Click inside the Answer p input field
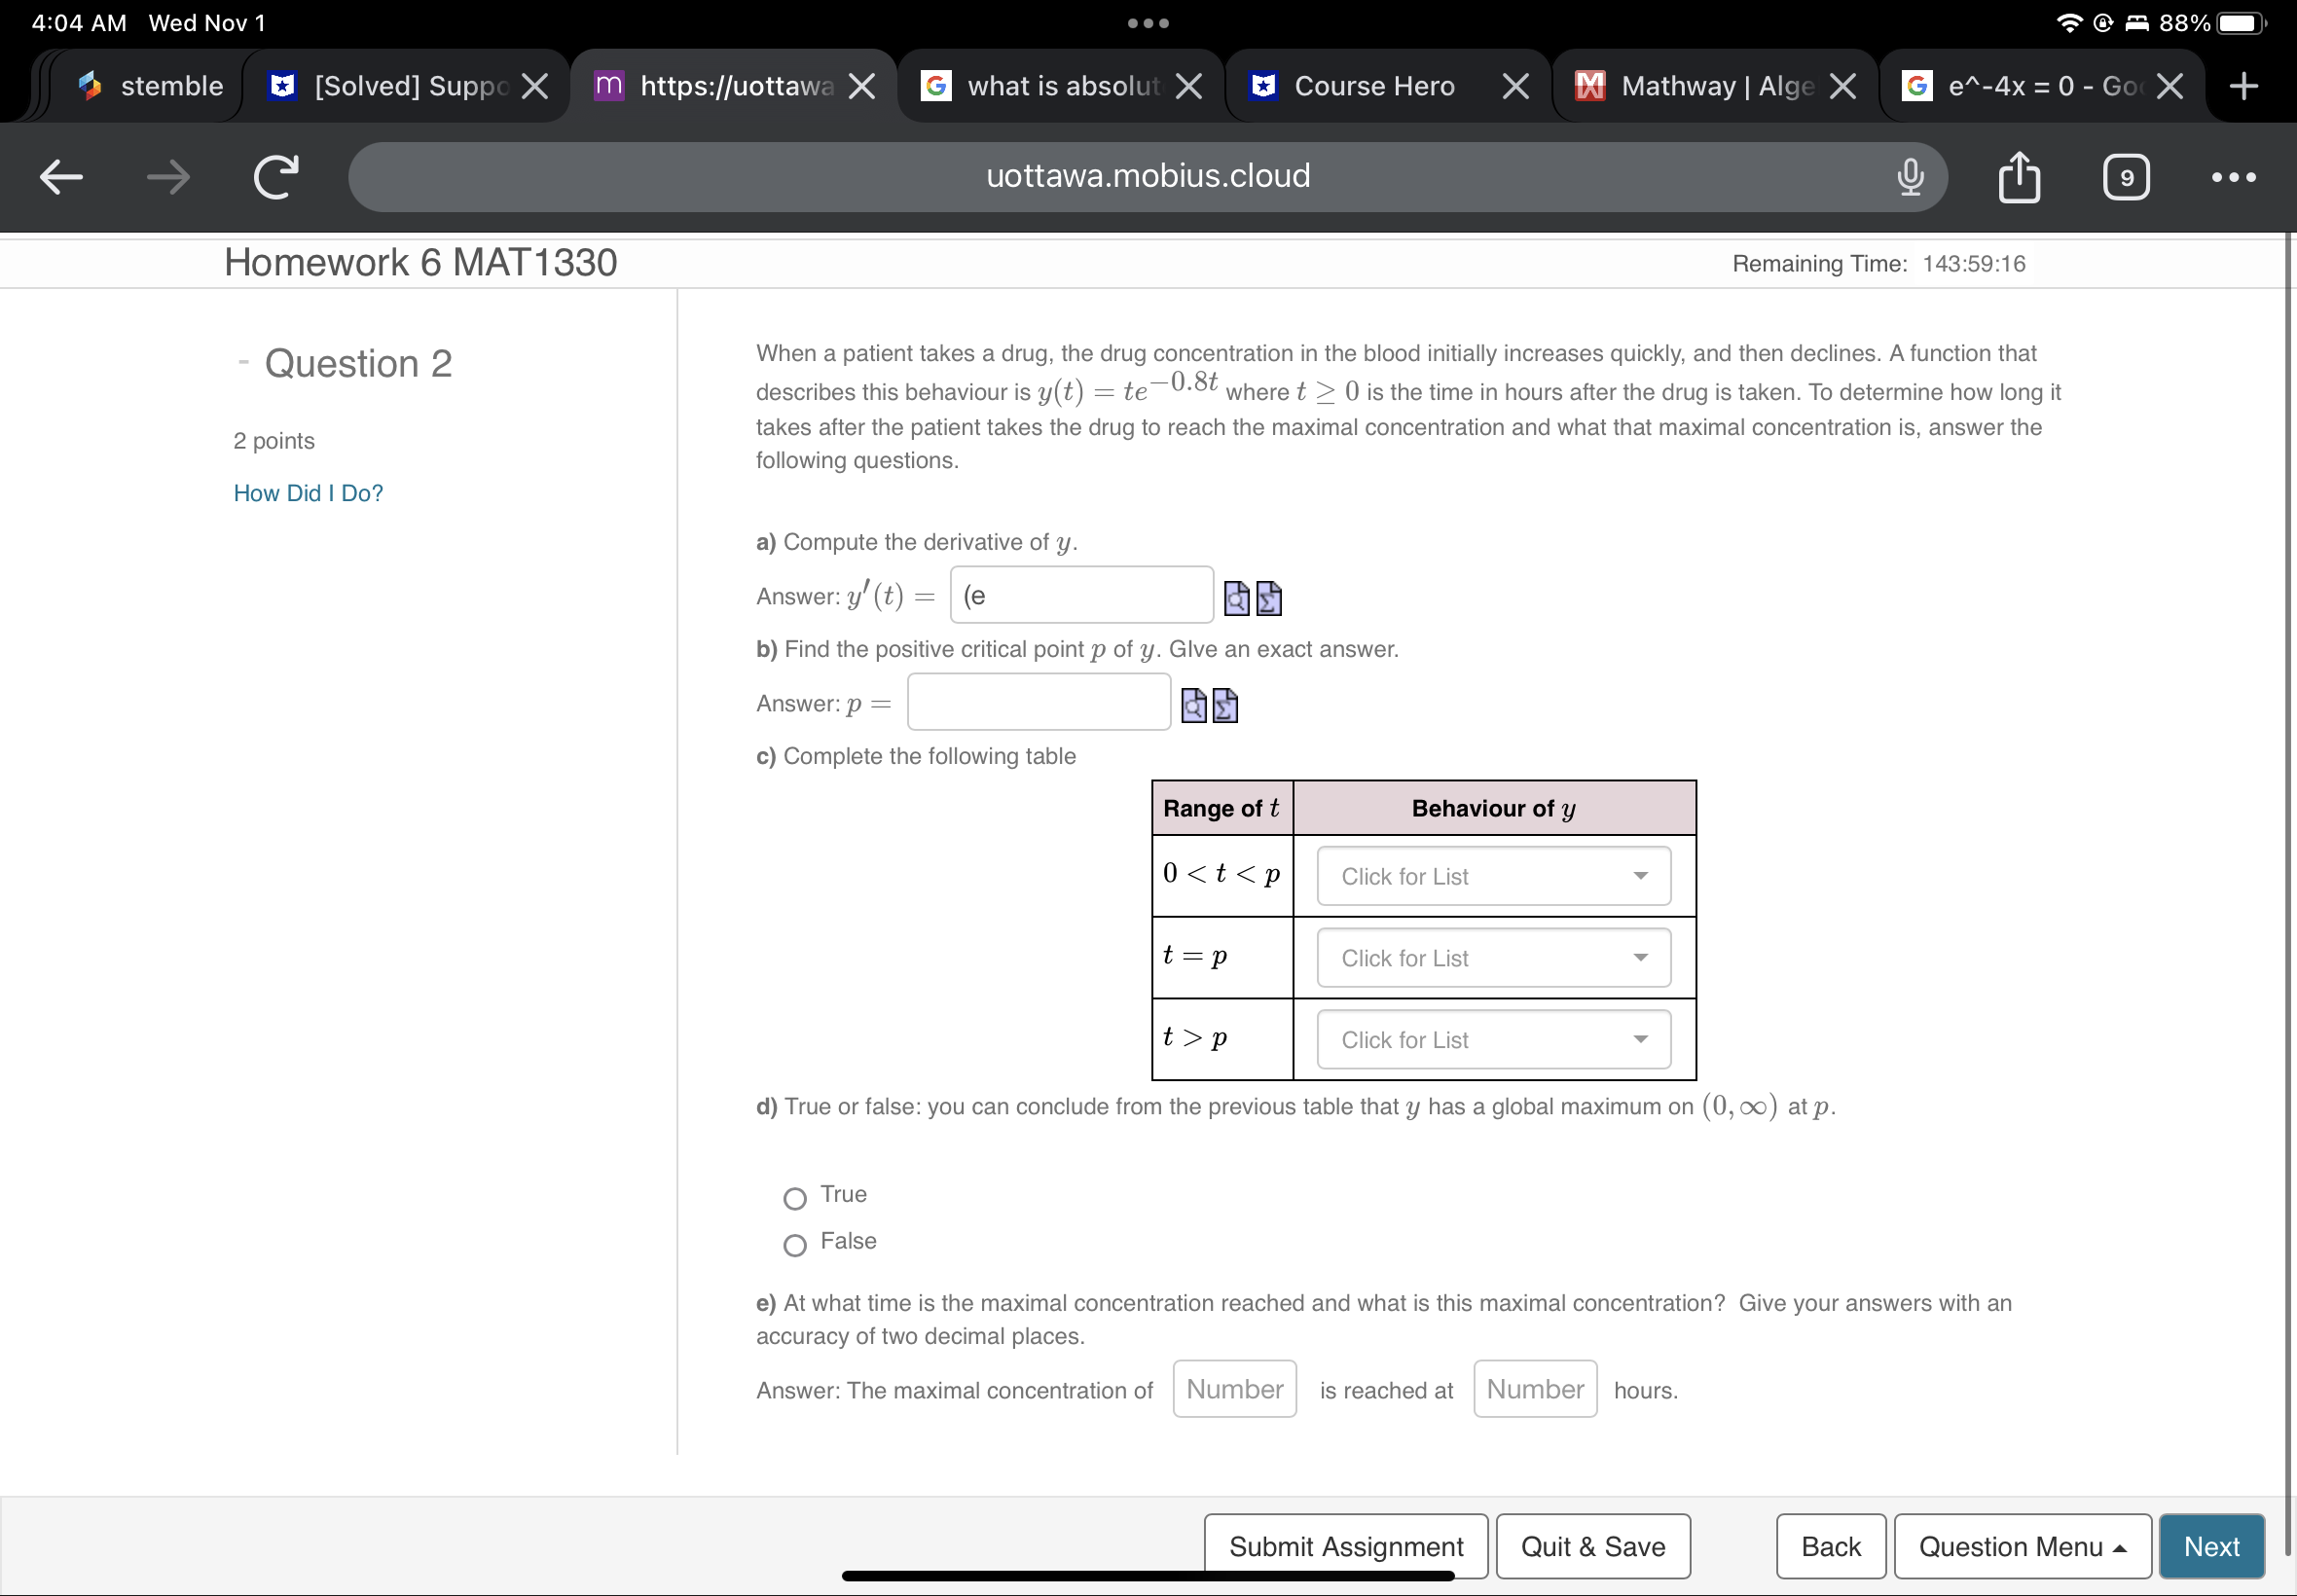 pyautogui.click(x=1037, y=702)
